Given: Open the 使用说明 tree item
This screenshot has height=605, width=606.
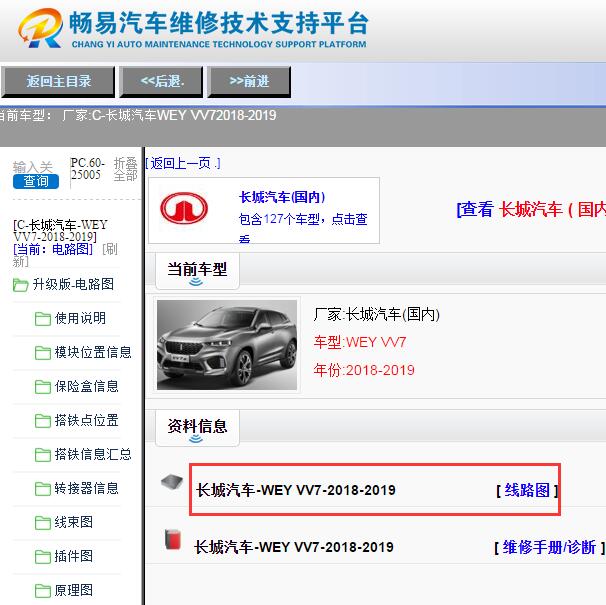Looking at the screenshot, I should click(x=80, y=319).
